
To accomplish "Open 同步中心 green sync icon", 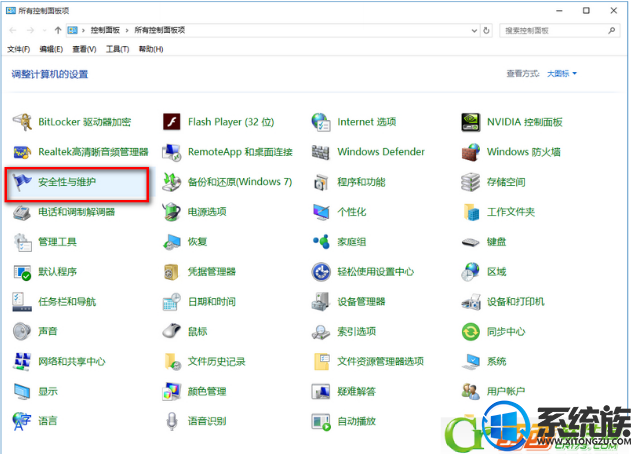I will (470, 332).
